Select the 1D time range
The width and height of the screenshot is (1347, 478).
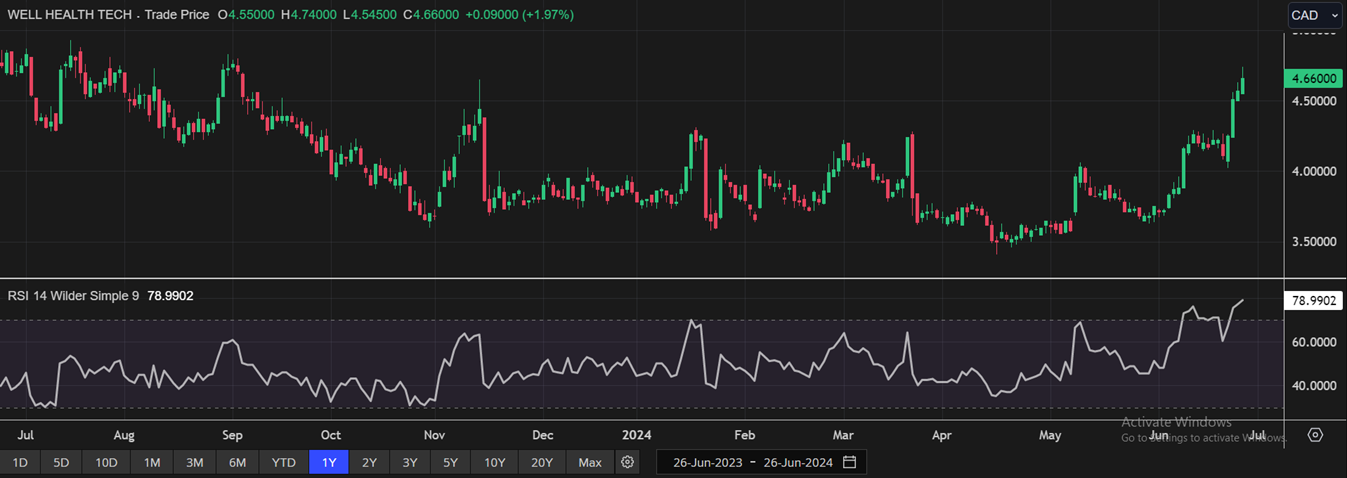coord(20,462)
